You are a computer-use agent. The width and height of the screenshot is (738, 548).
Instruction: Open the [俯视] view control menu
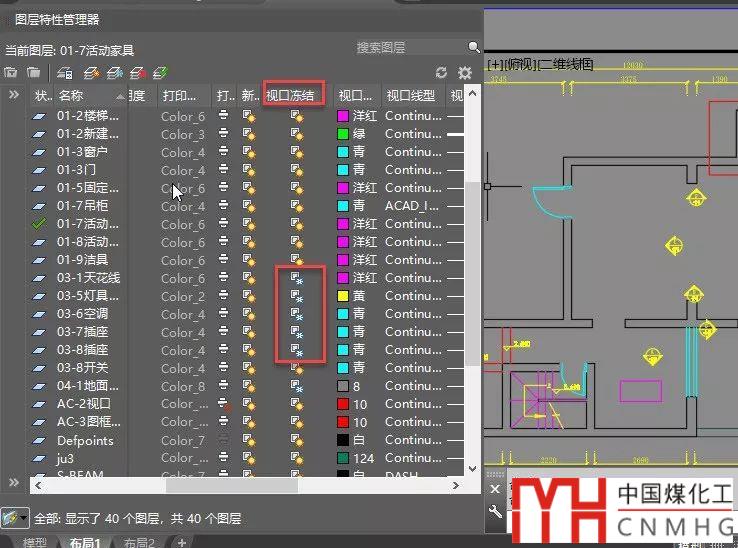519,64
